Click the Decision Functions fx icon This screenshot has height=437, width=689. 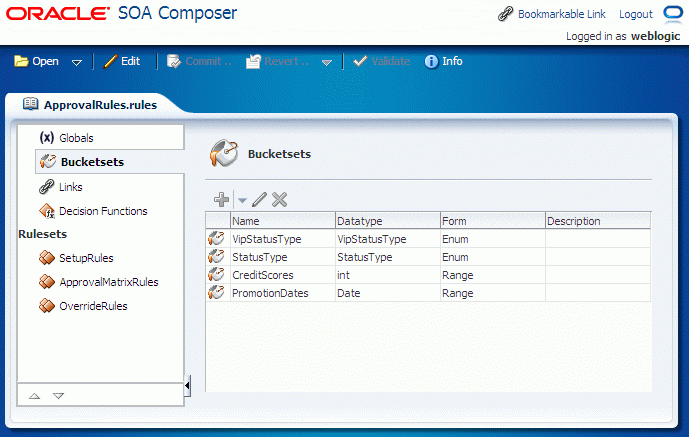tap(47, 211)
